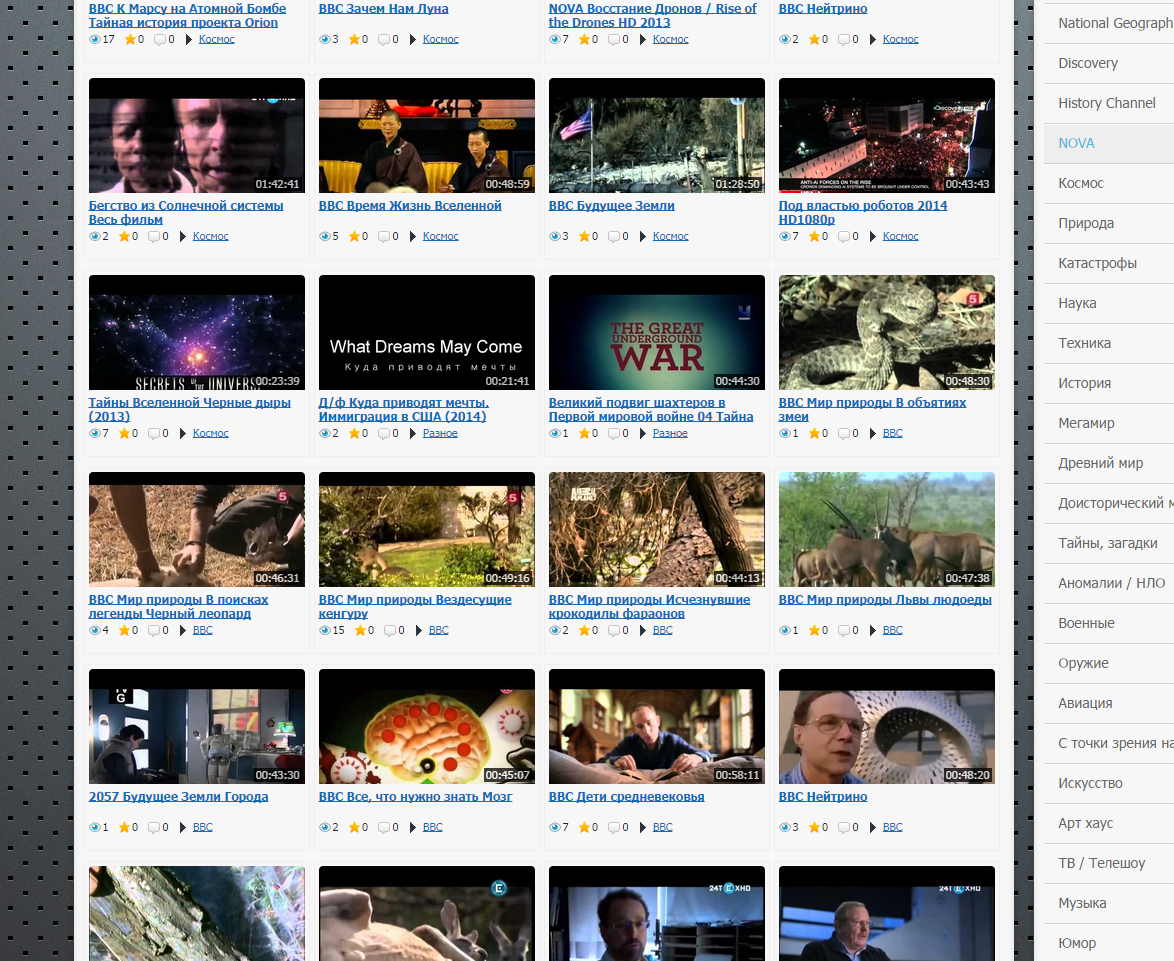Open 'BBC К Марсу на Атомной Бомбе' link

pos(187,16)
